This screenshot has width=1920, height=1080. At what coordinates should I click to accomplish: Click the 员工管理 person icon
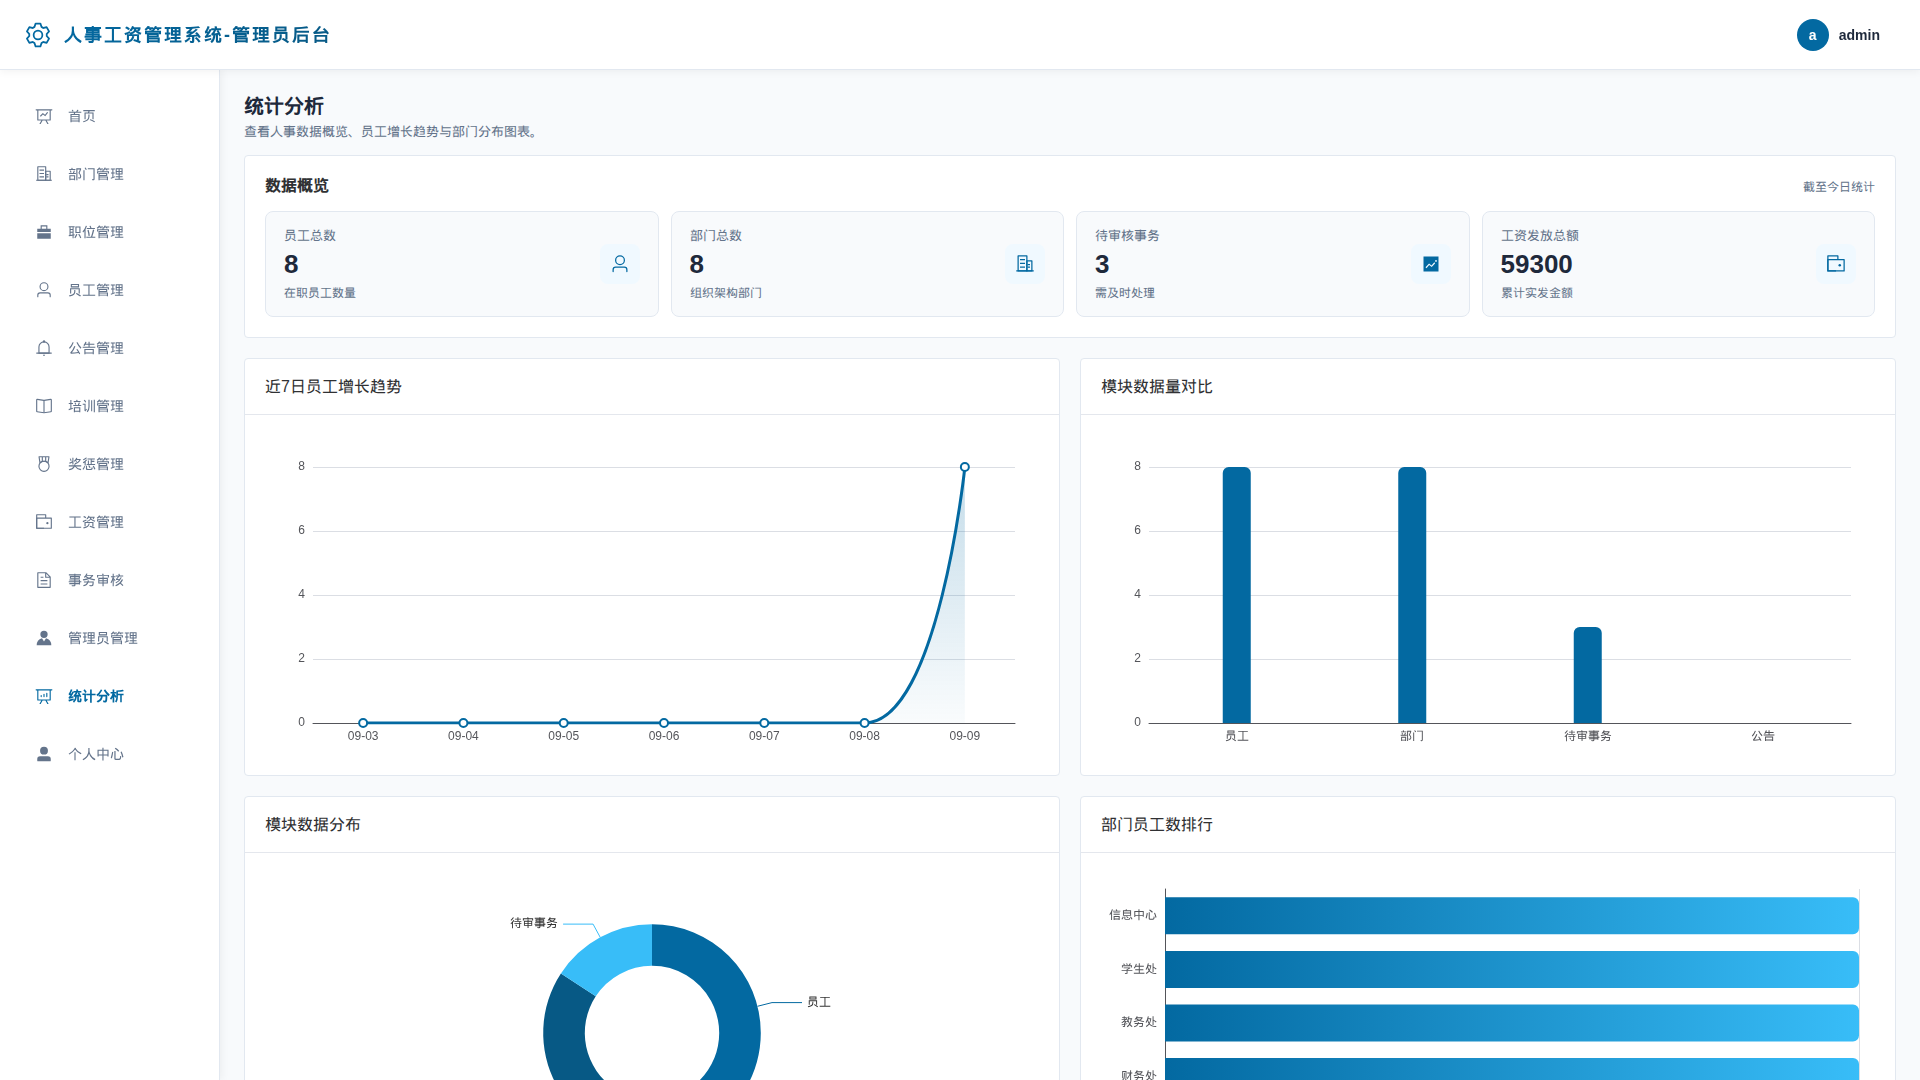(44, 290)
